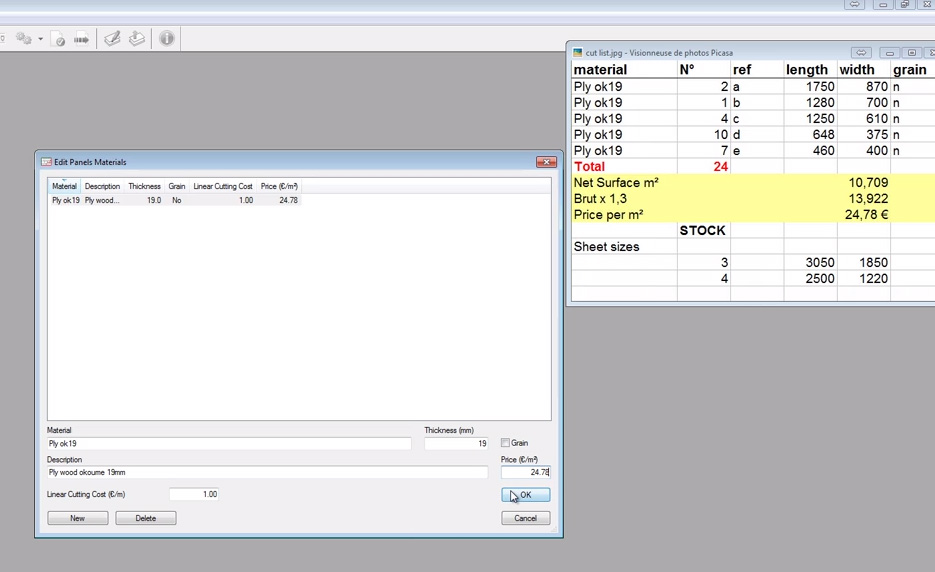
Task: Click the edit panels pencil toolbar icon
Action: pos(112,39)
